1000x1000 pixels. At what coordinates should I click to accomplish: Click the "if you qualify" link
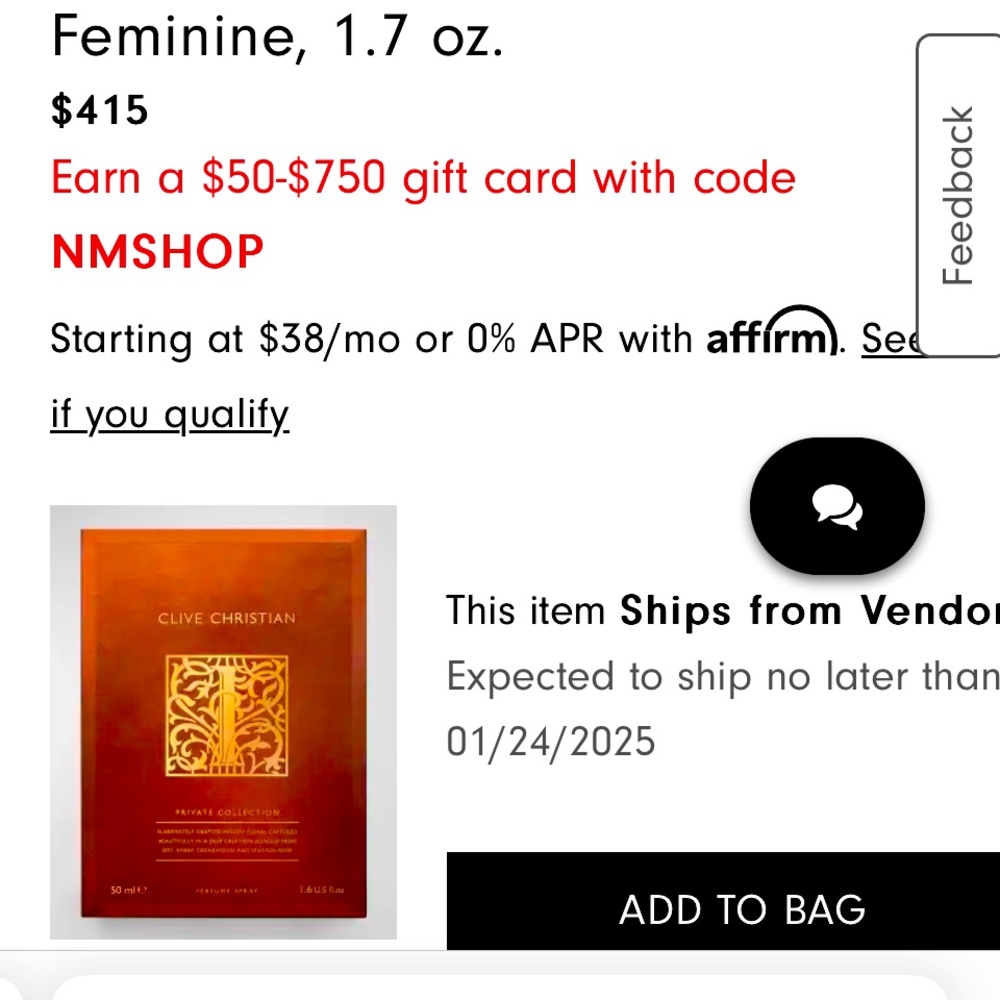click(x=169, y=413)
